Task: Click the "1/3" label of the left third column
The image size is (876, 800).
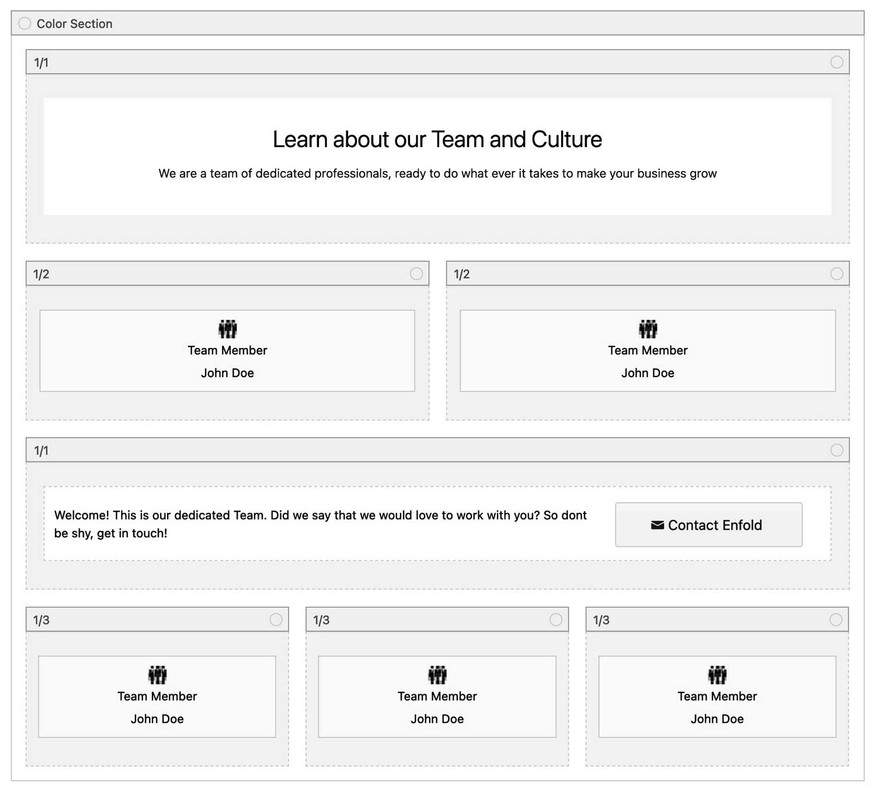Action: click(41, 620)
